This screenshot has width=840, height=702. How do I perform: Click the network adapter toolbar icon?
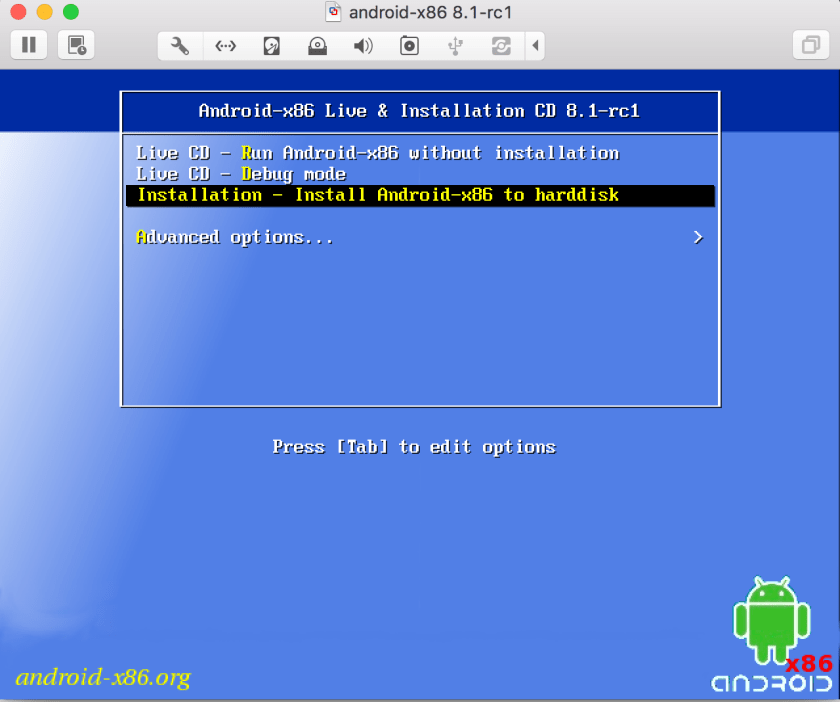point(225,45)
